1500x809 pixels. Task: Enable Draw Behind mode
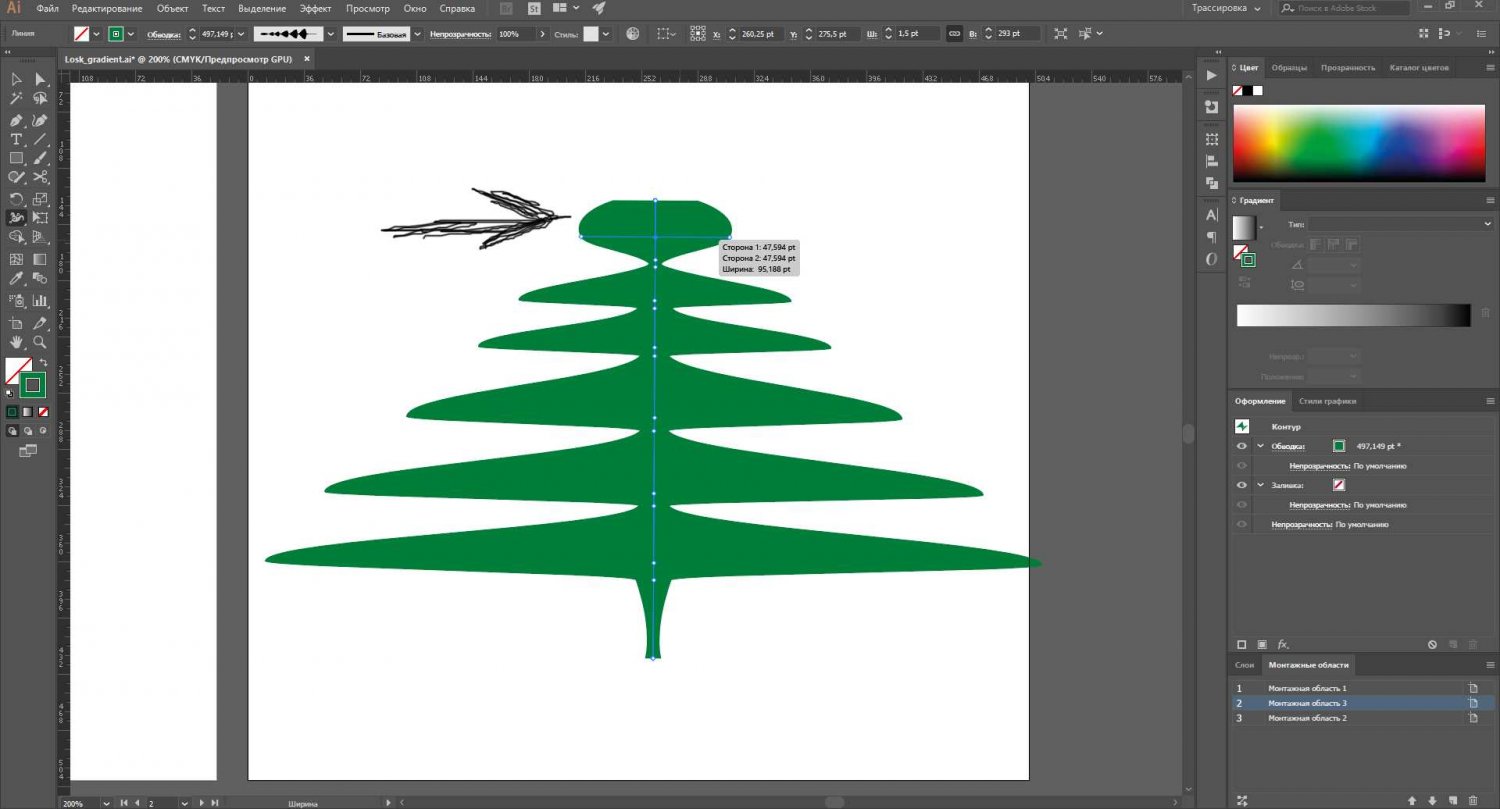[x=27, y=431]
